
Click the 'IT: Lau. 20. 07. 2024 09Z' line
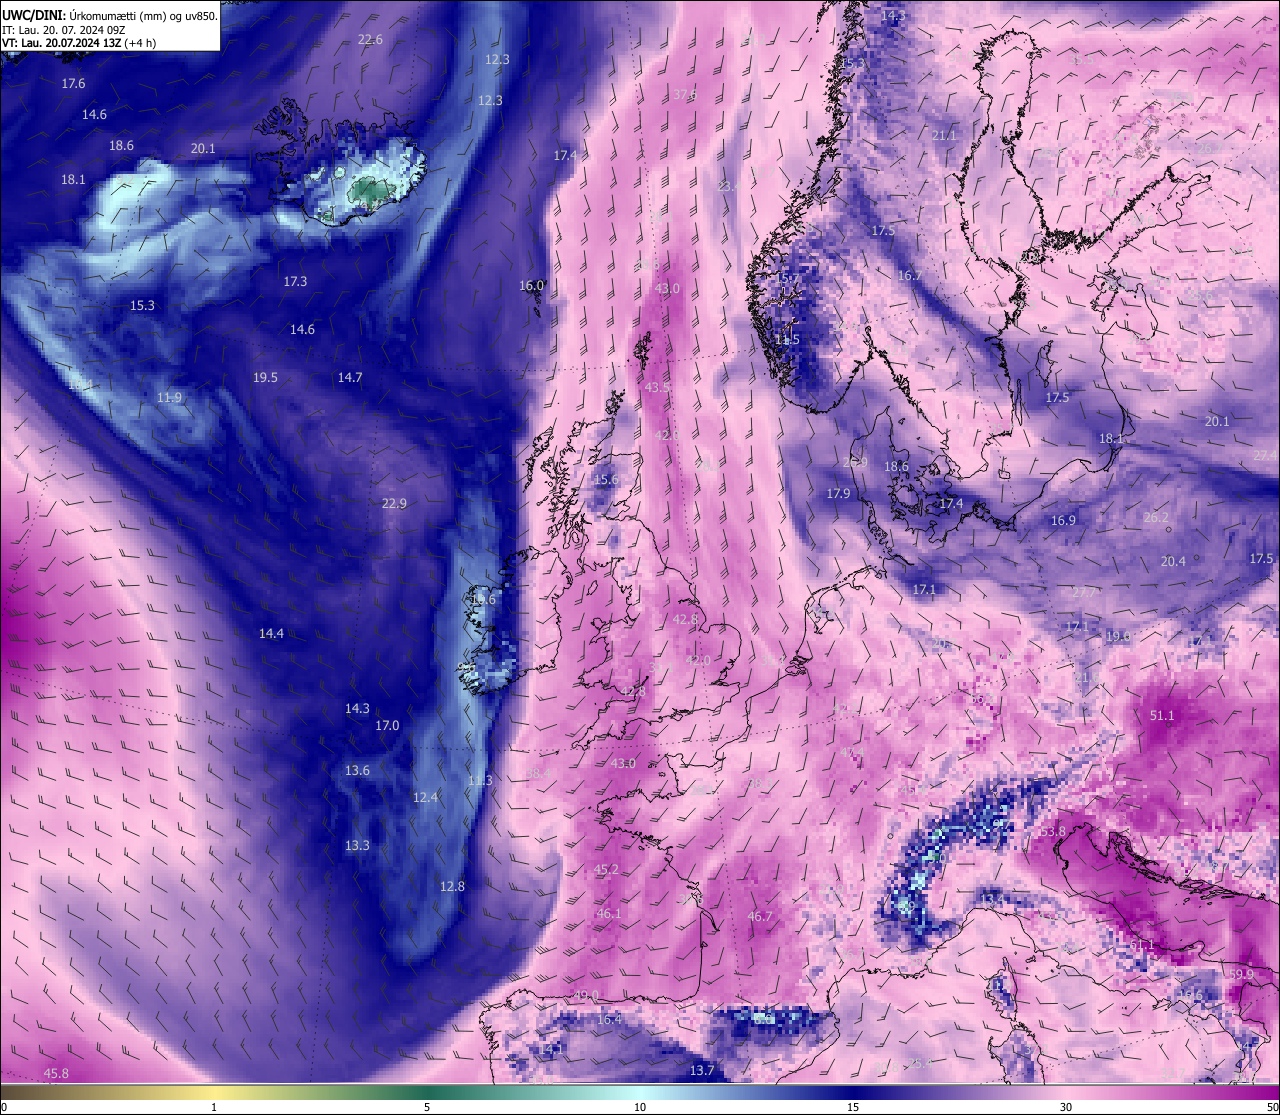coord(64,29)
